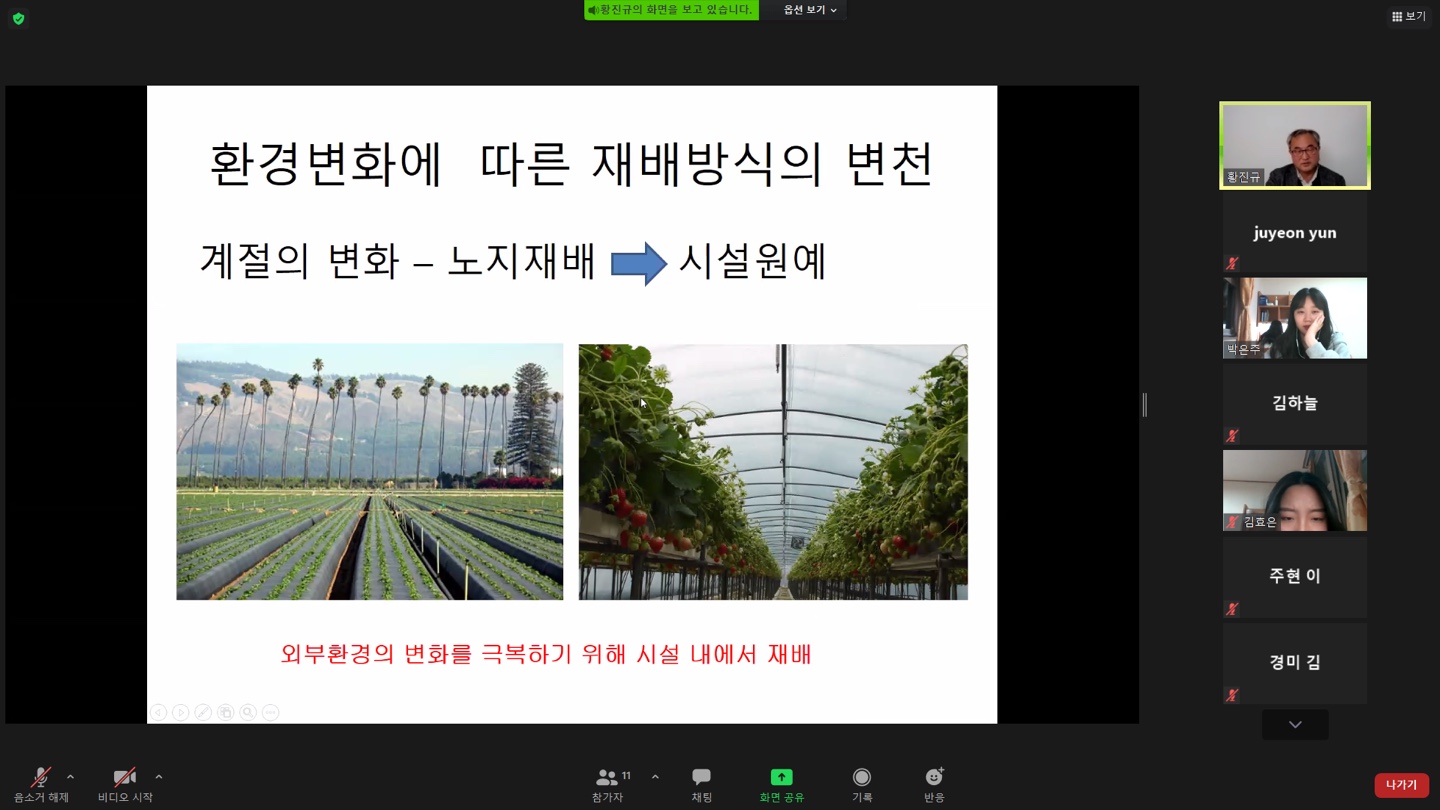Open the 보기 view layout menu
The image size is (1440, 810).
click(x=1408, y=16)
